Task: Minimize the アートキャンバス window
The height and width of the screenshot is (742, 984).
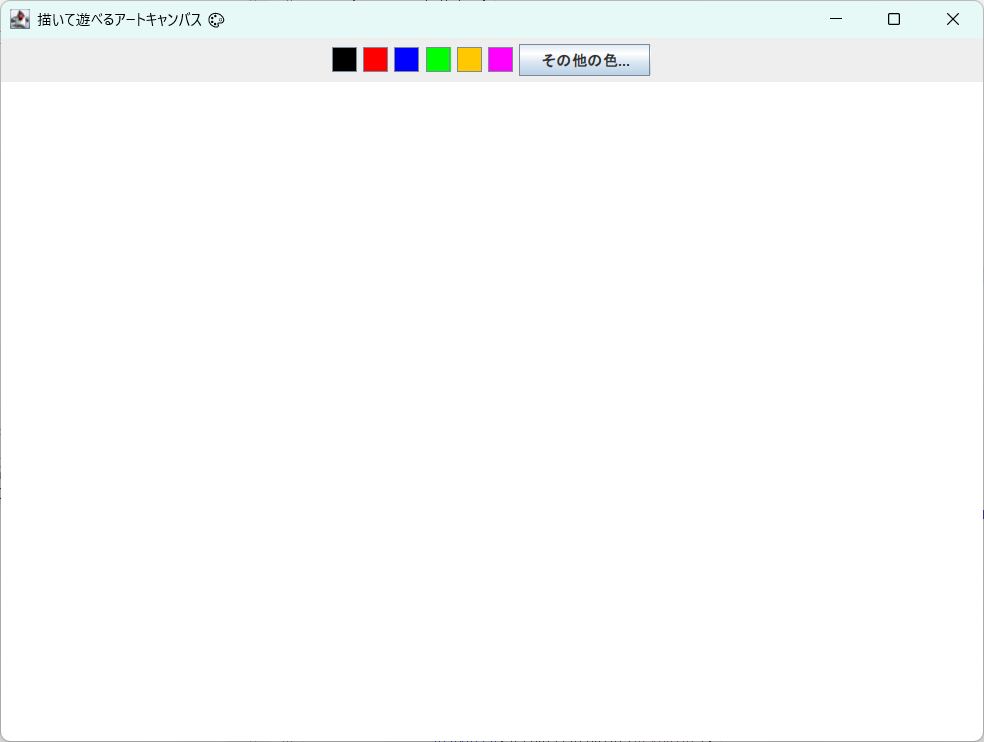Action: coord(835,19)
